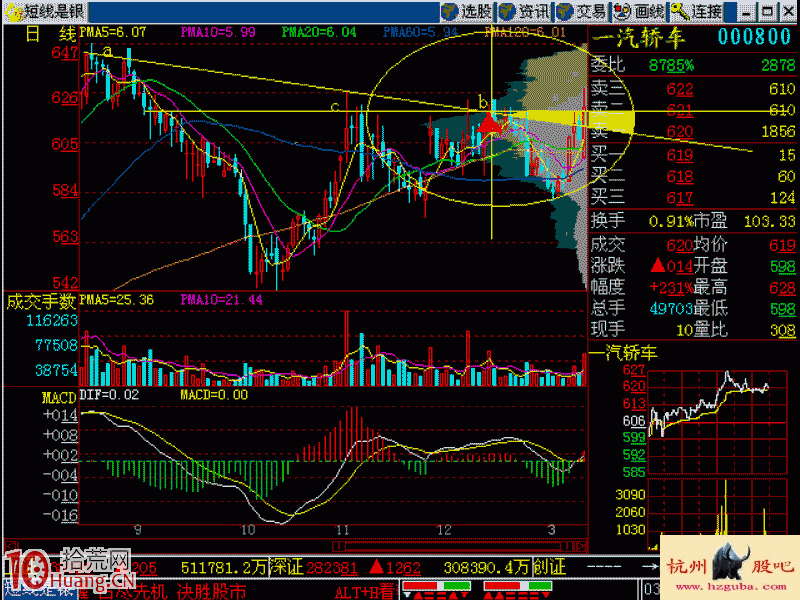Click the first red-green ratio bar in status bar
This screenshot has height=600, width=800.
tap(437, 586)
